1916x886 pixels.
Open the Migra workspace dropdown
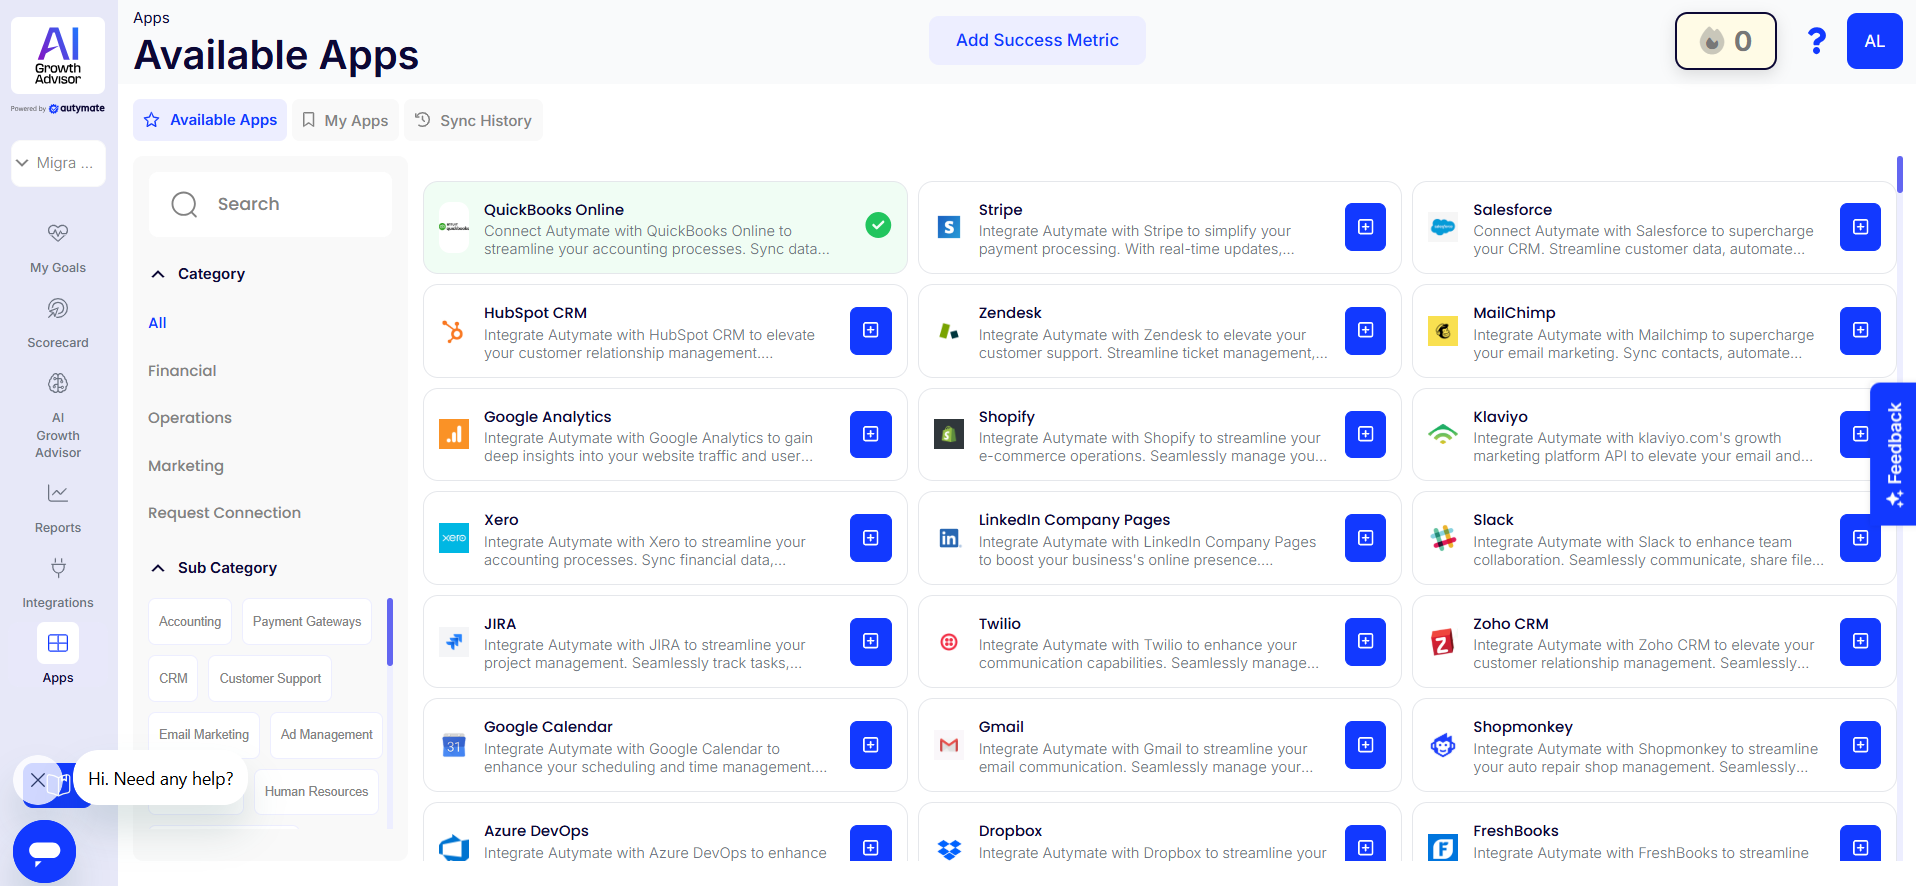(58, 163)
